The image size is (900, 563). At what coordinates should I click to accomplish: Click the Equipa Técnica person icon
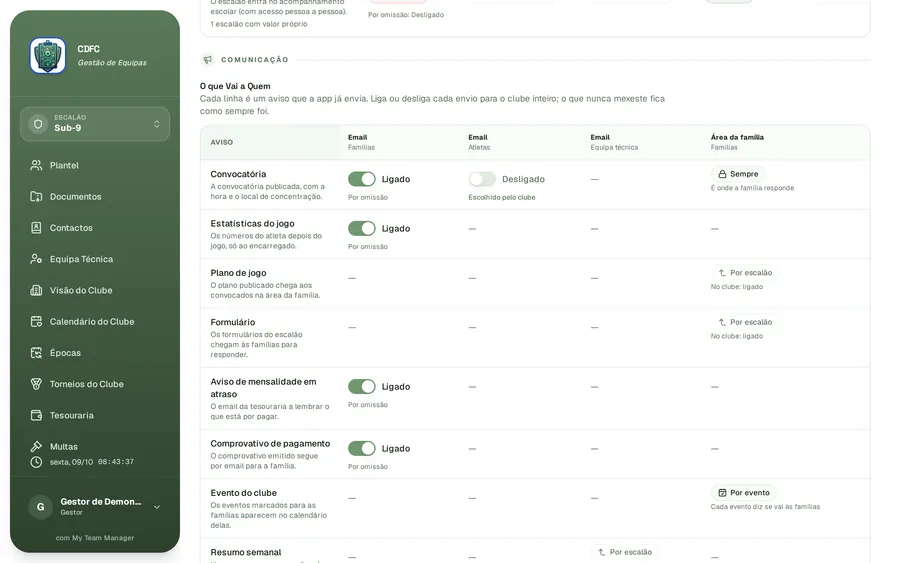(x=36, y=259)
